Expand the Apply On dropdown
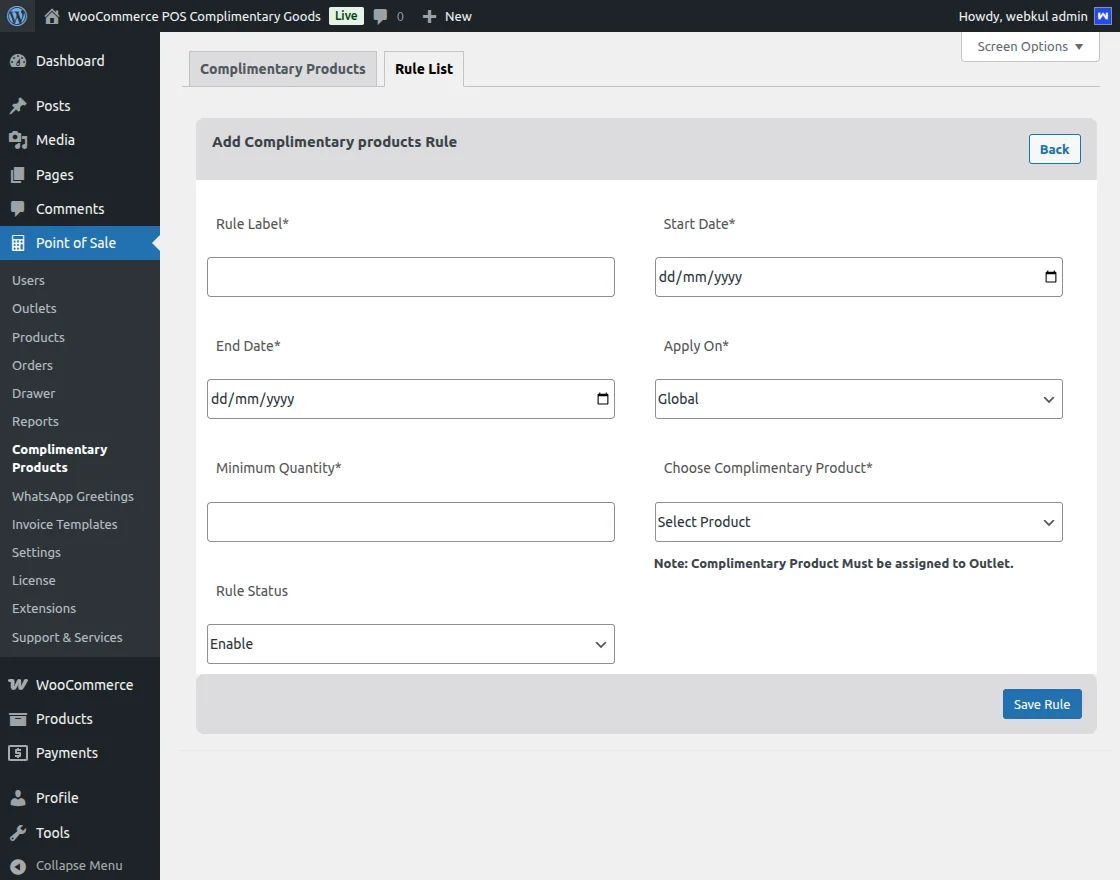The width and height of the screenshot is (1120, 880). coord(858,399)
